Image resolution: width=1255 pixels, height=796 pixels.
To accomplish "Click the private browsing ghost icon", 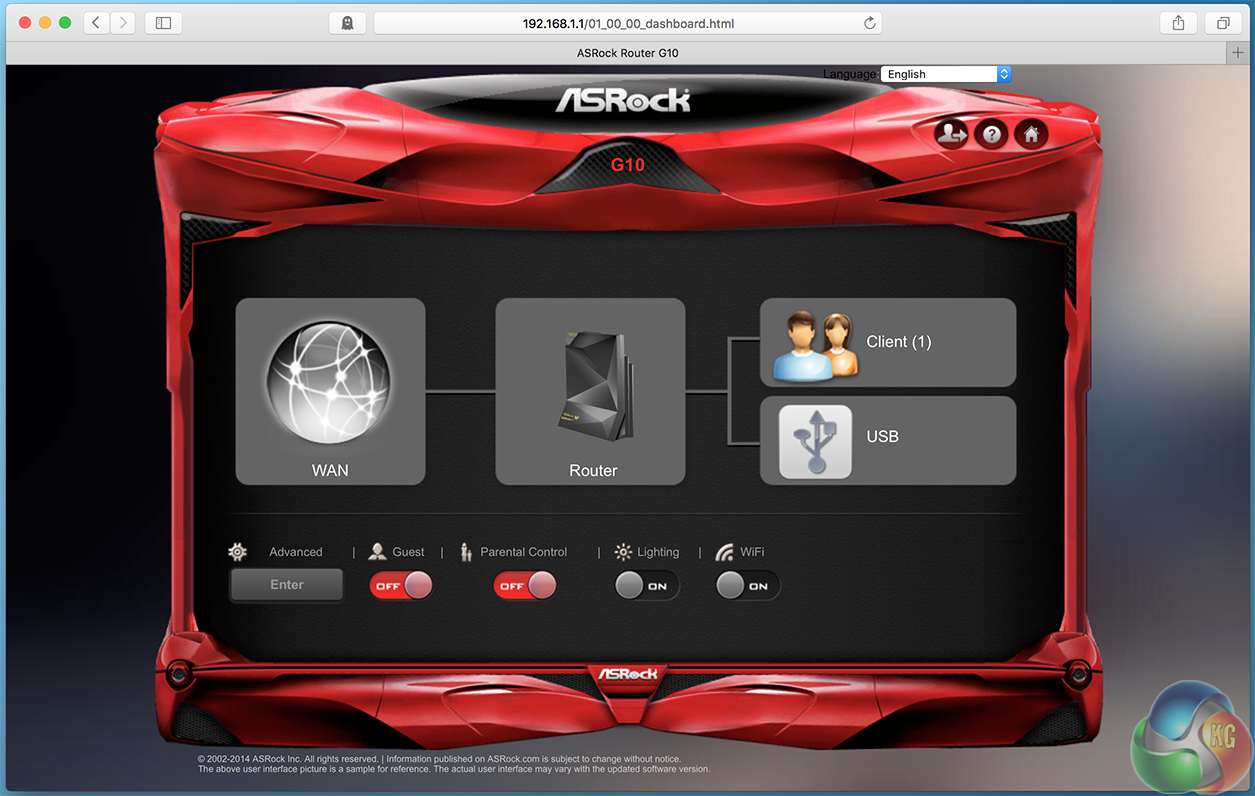I will [x=347, y=22].
